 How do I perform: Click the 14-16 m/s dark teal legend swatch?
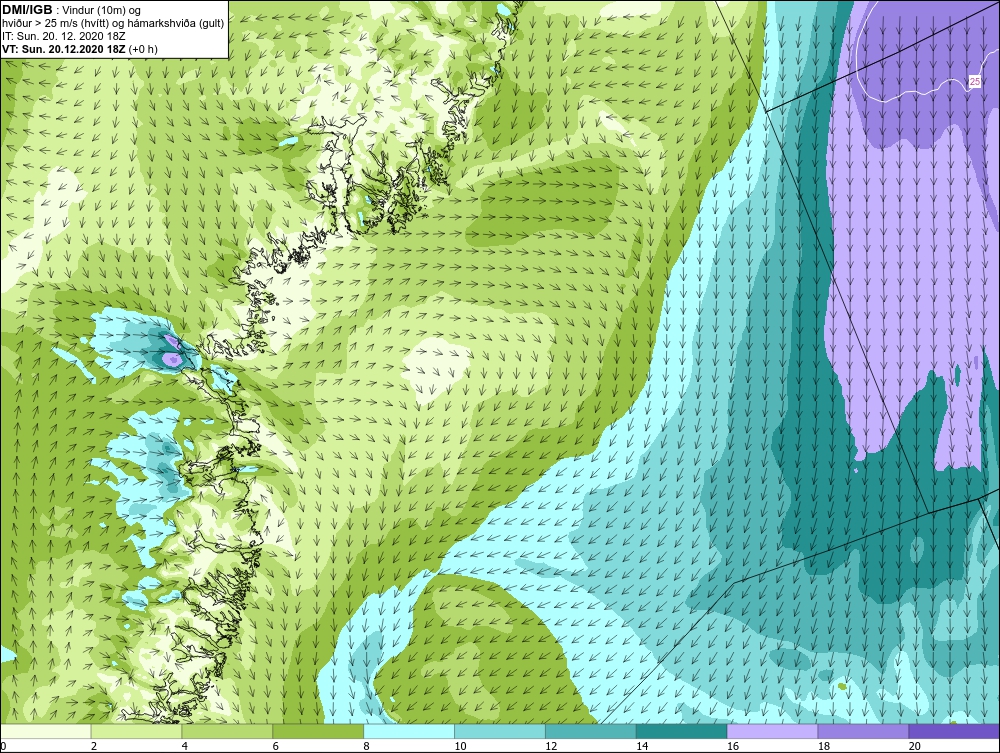(x=682, y=731)
